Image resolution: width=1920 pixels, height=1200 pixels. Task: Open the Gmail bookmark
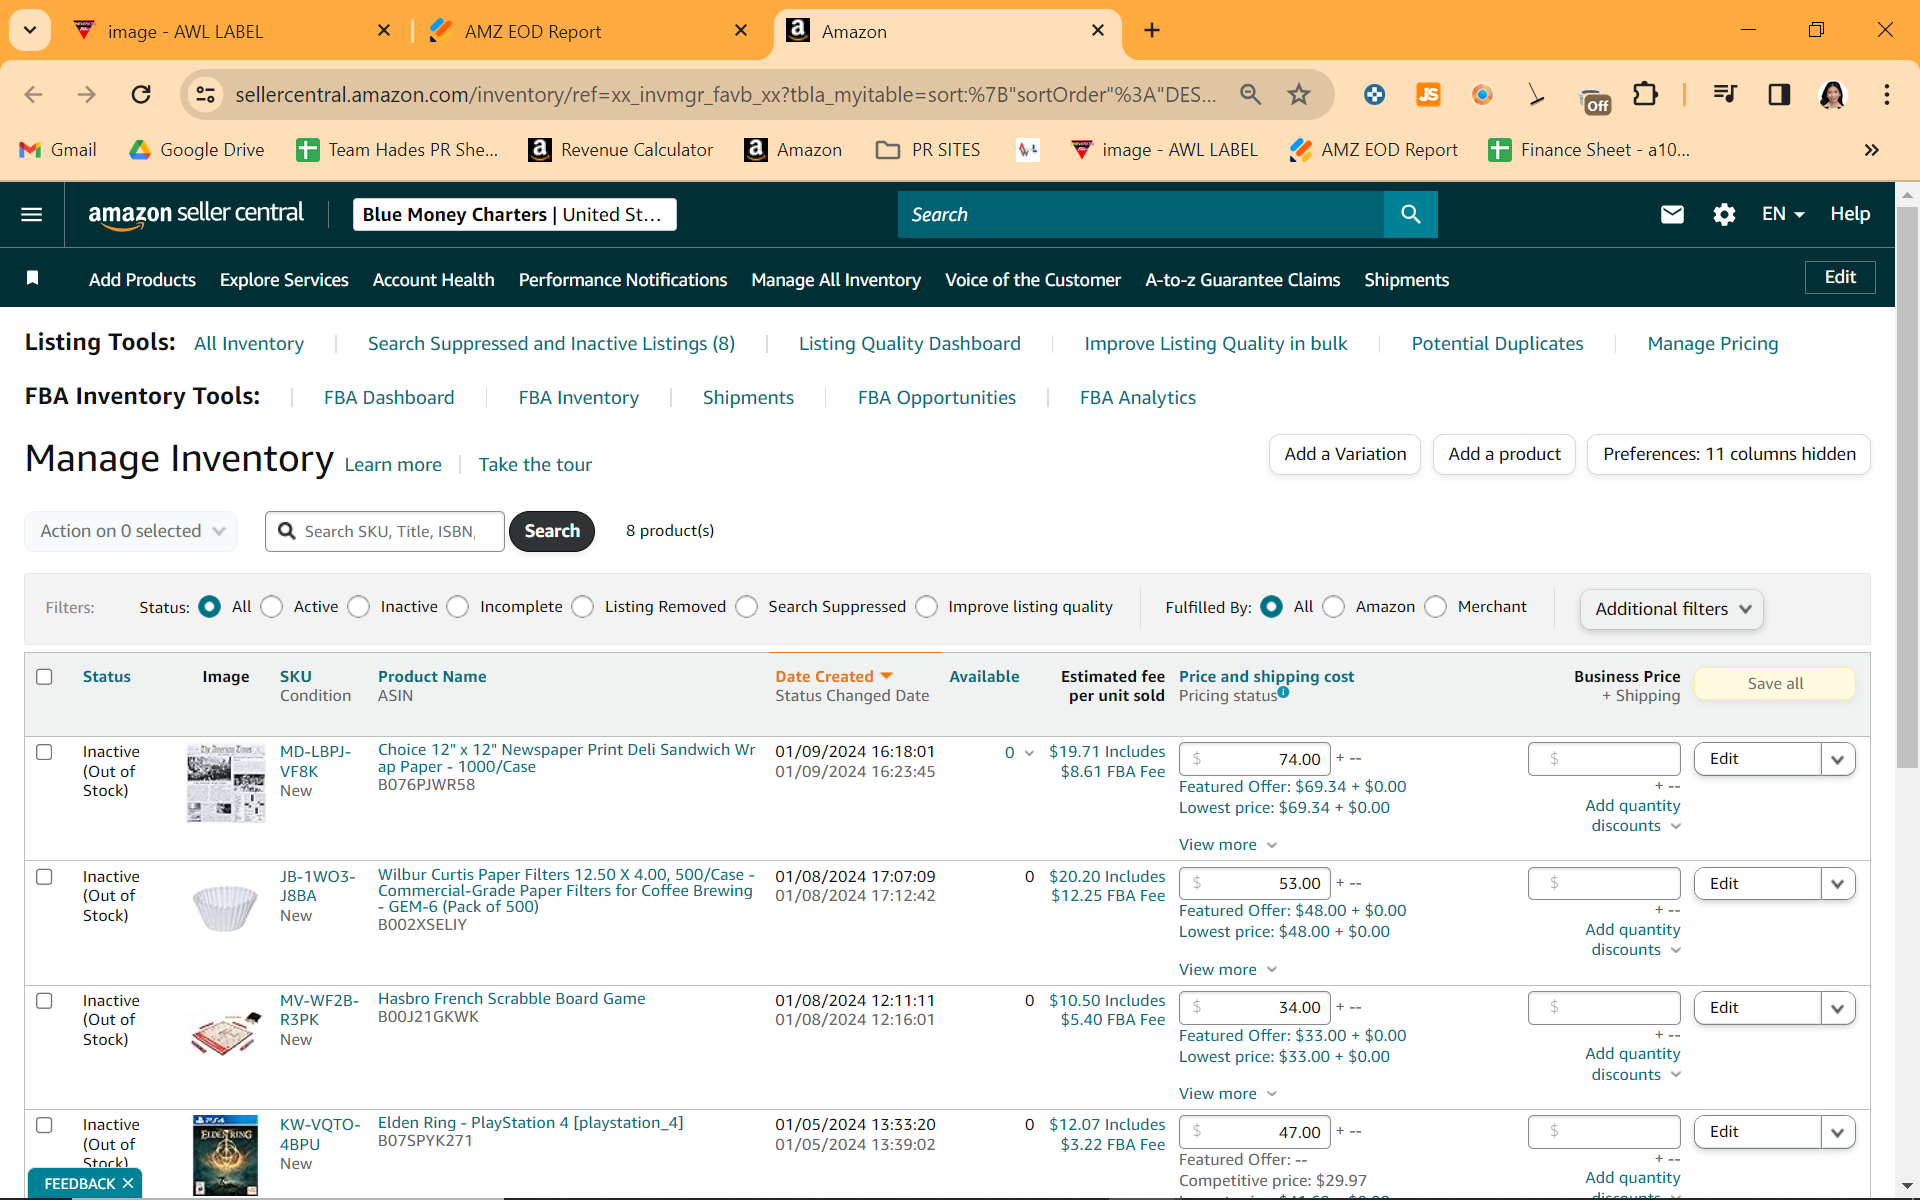[58, 150]
